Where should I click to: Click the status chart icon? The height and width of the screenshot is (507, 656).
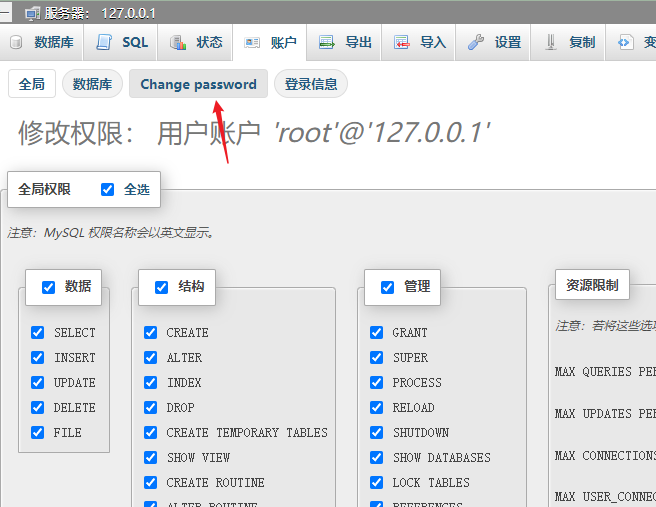[178, 42]
